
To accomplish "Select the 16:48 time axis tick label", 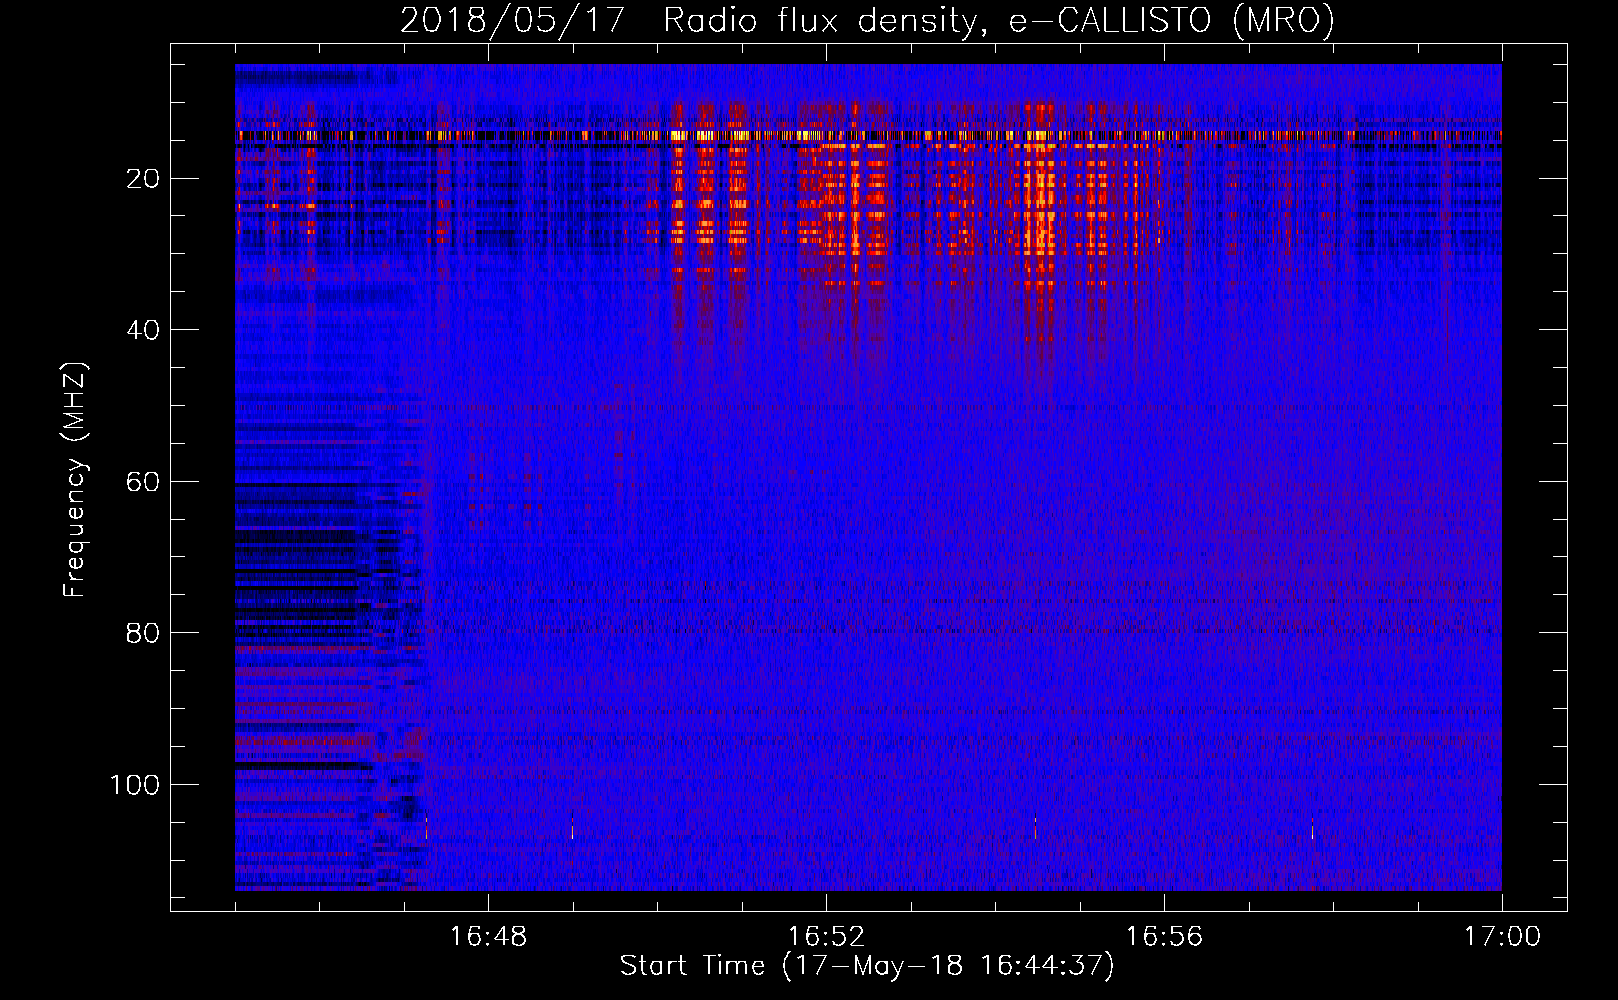I will 488,937.
